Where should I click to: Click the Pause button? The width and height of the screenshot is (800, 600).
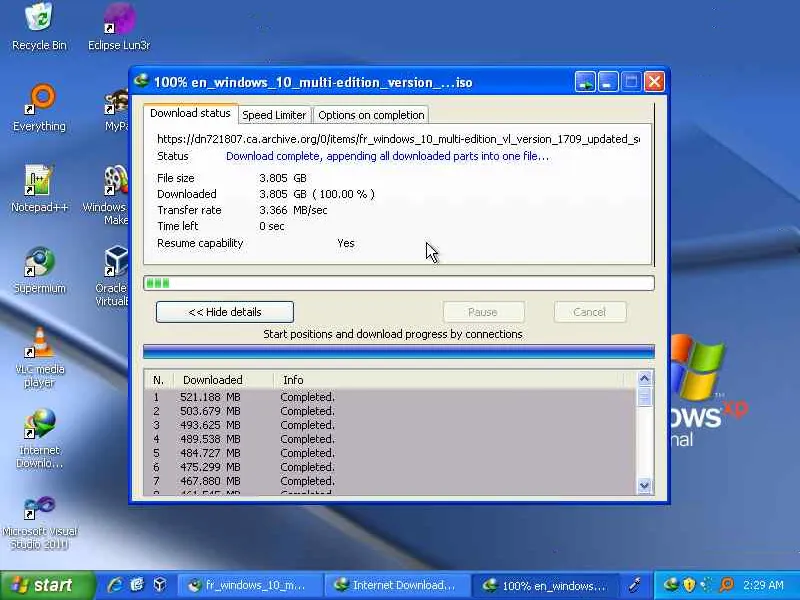click(x=483, y=312)
